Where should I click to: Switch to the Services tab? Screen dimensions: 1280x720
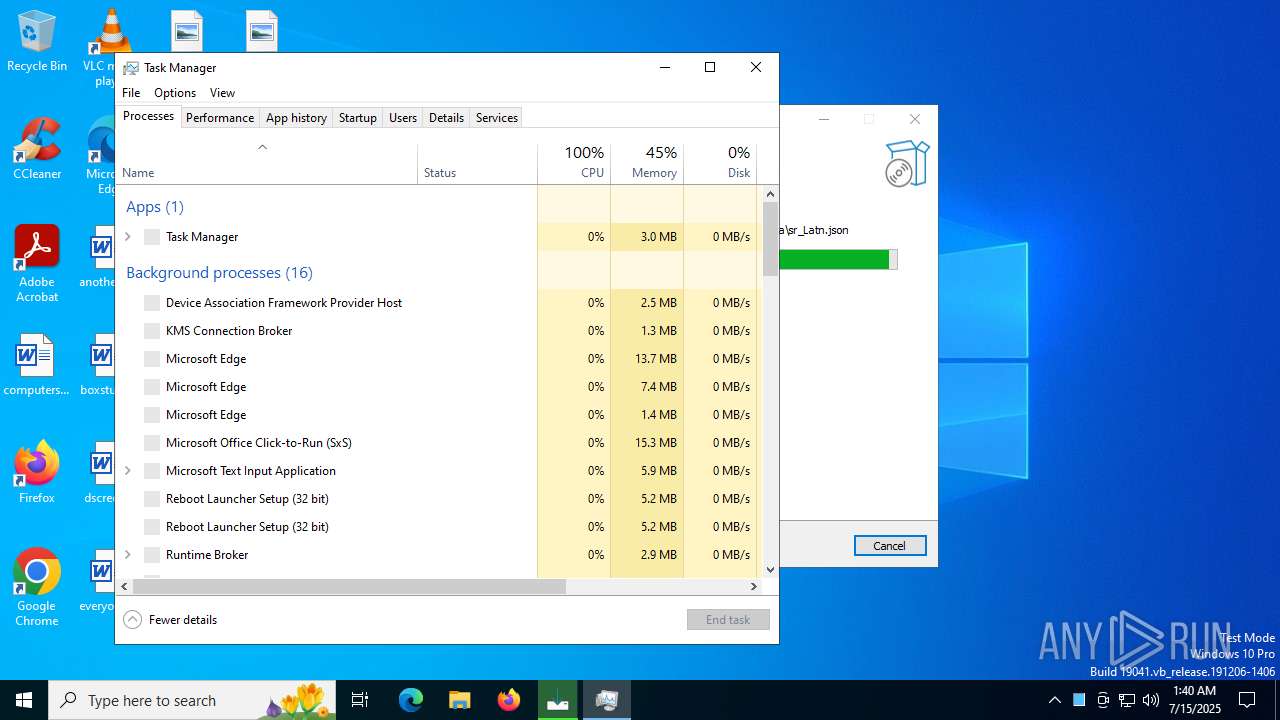pyautogui.click(x=497, y=118)
